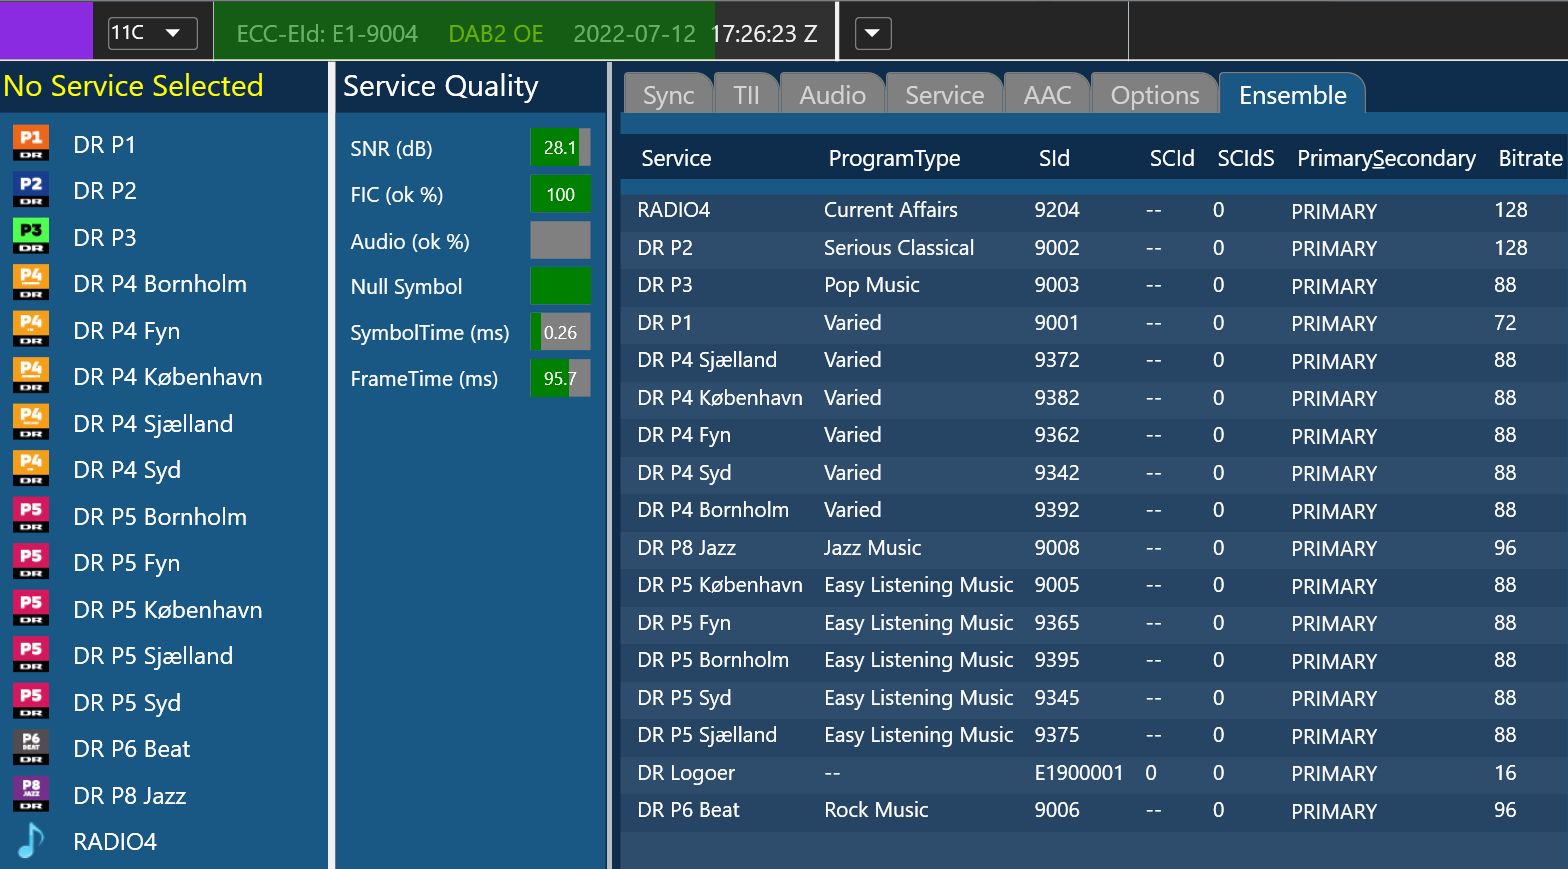Screen dimensions: 1568x869
Task: Click the DR P2 blue logo icon
Action: click(x=31, y=190)
